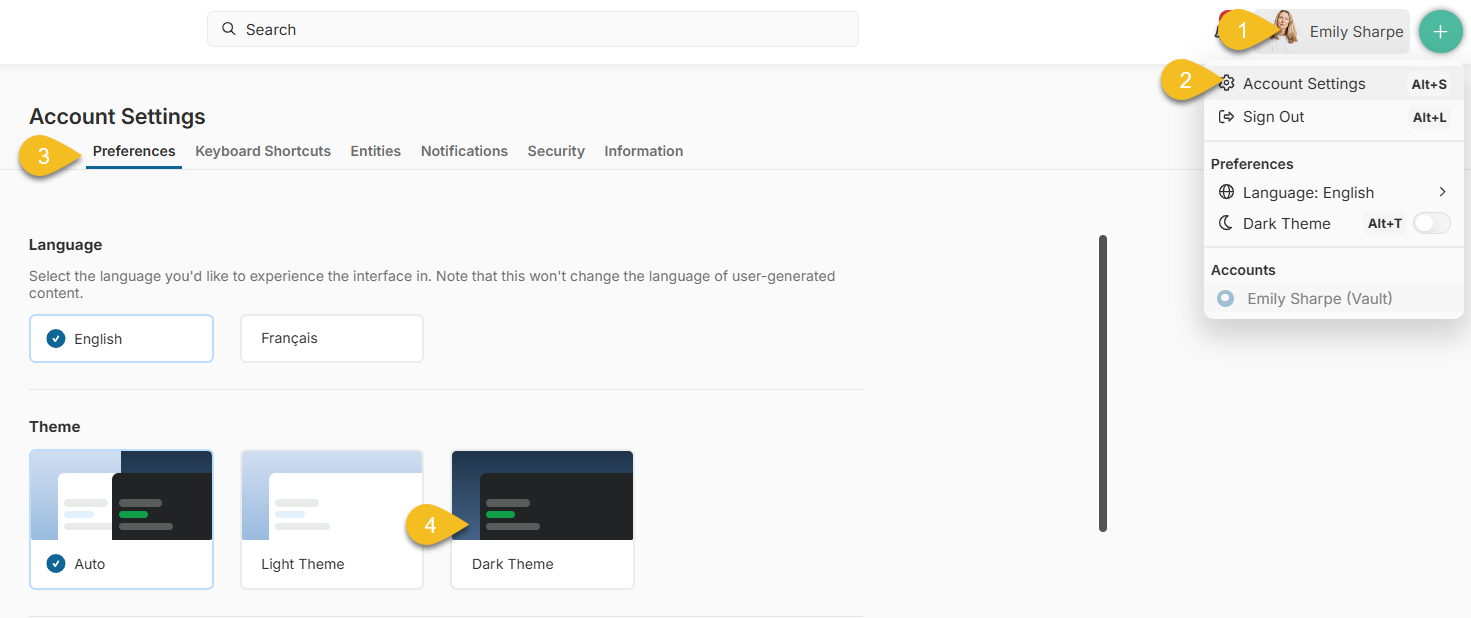Switch to the Keyboard Shortcuts tab

point(262,151)
